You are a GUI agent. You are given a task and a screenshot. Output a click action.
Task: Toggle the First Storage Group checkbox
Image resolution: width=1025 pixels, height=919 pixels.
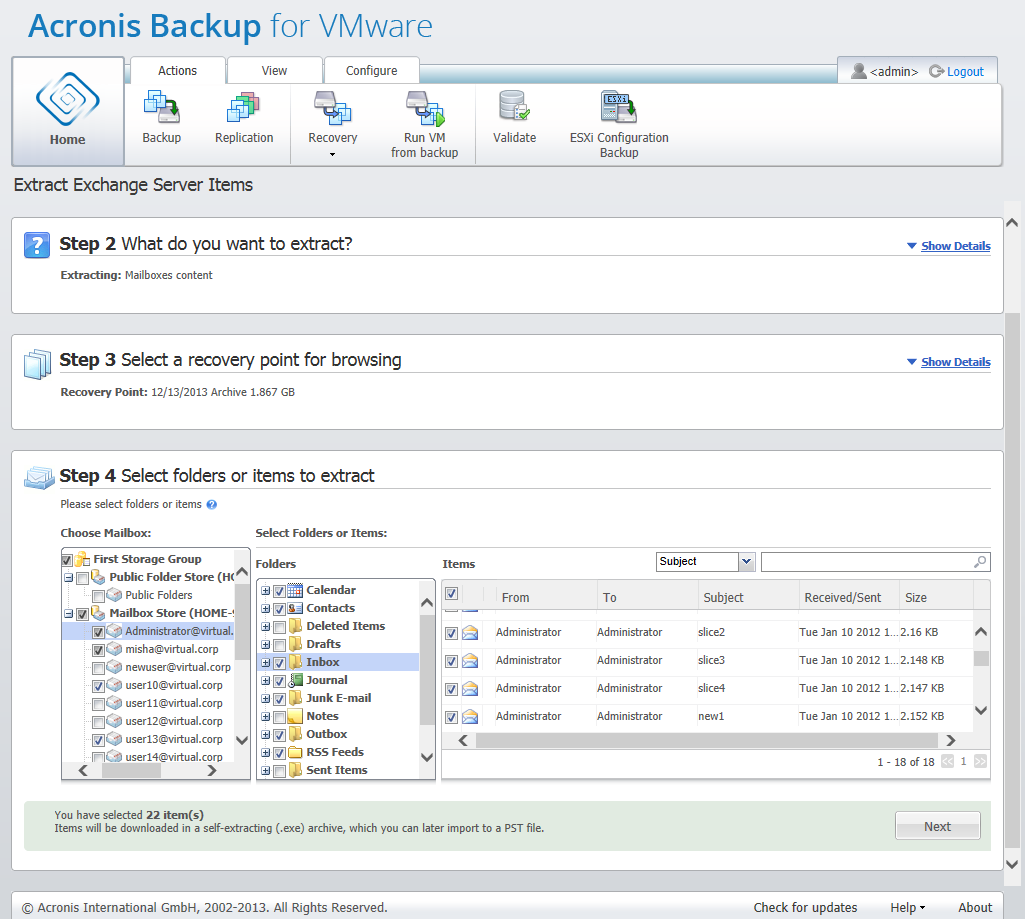pyautogui.click(x=67, y=560)
